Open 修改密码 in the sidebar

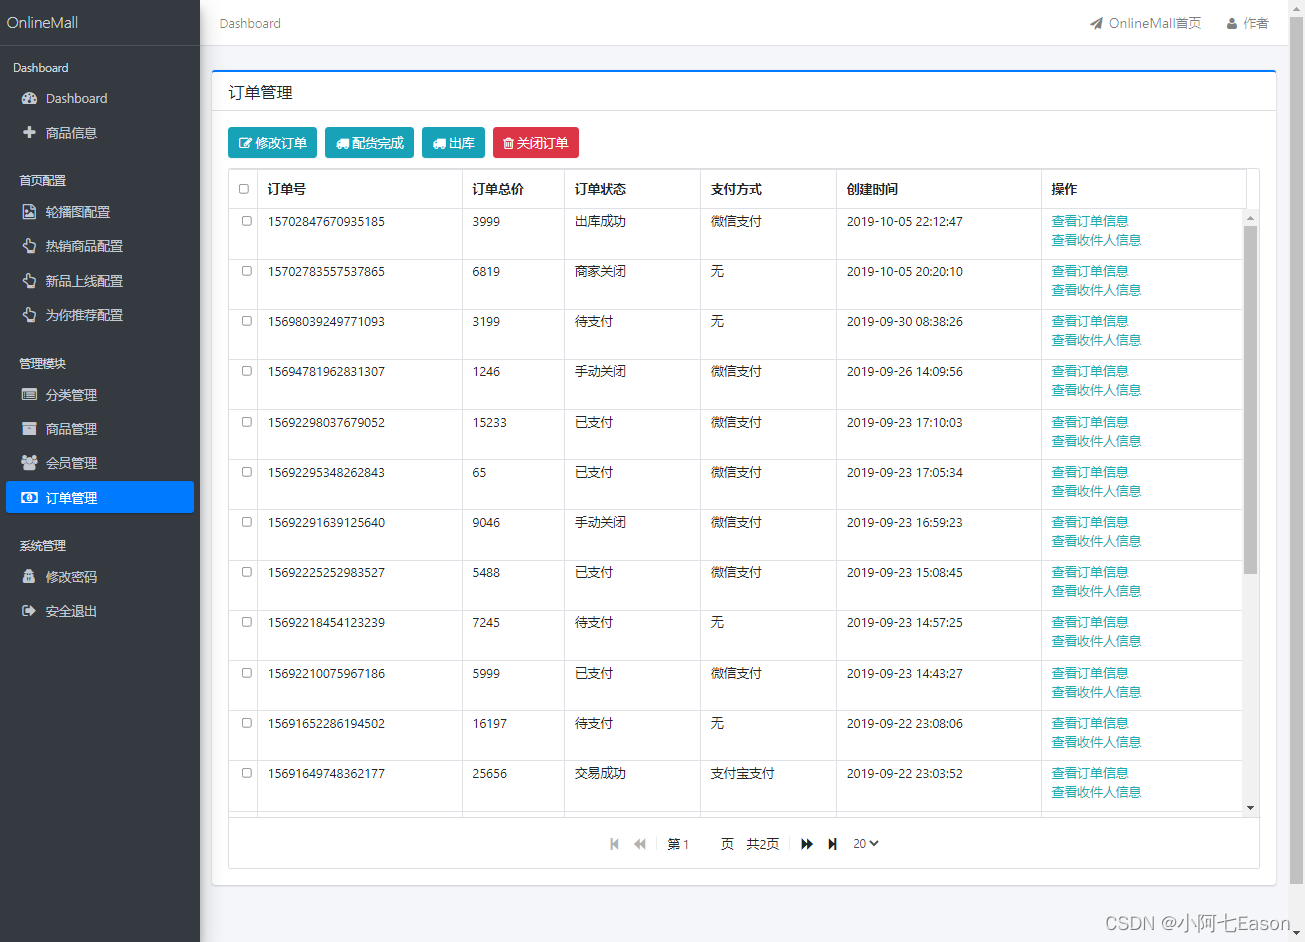(100, 577)
